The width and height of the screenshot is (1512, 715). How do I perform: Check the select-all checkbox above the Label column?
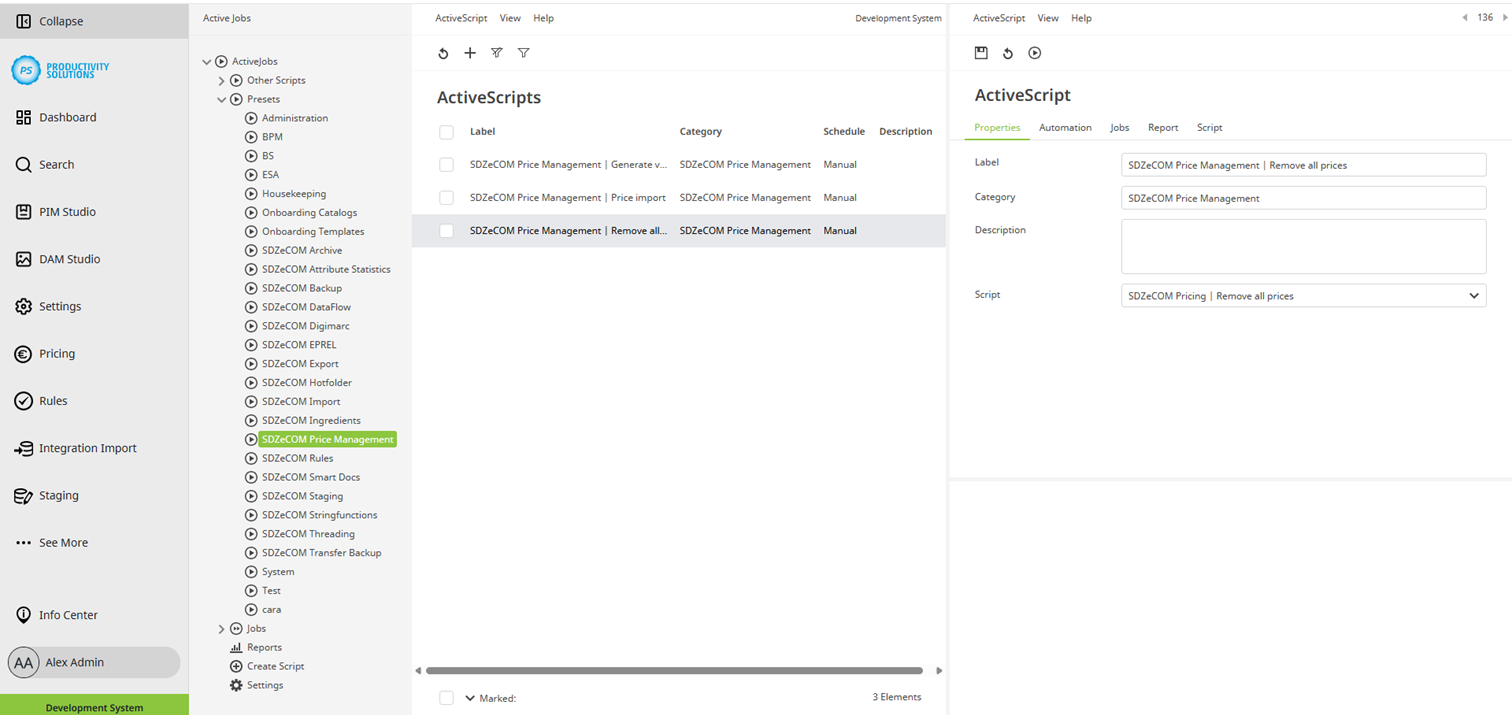coord(446,131)
